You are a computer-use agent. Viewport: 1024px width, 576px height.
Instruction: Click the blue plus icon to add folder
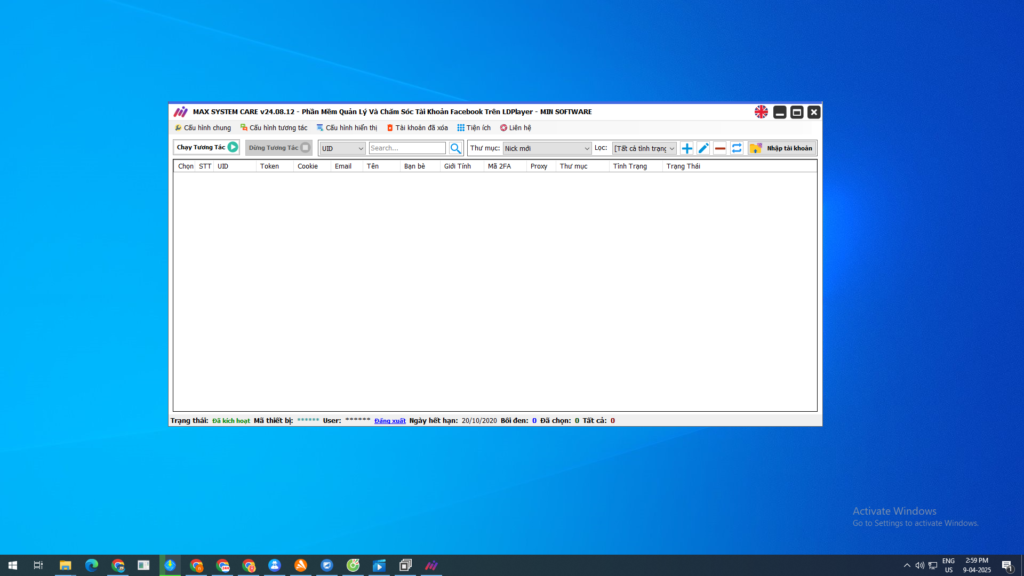685,147
